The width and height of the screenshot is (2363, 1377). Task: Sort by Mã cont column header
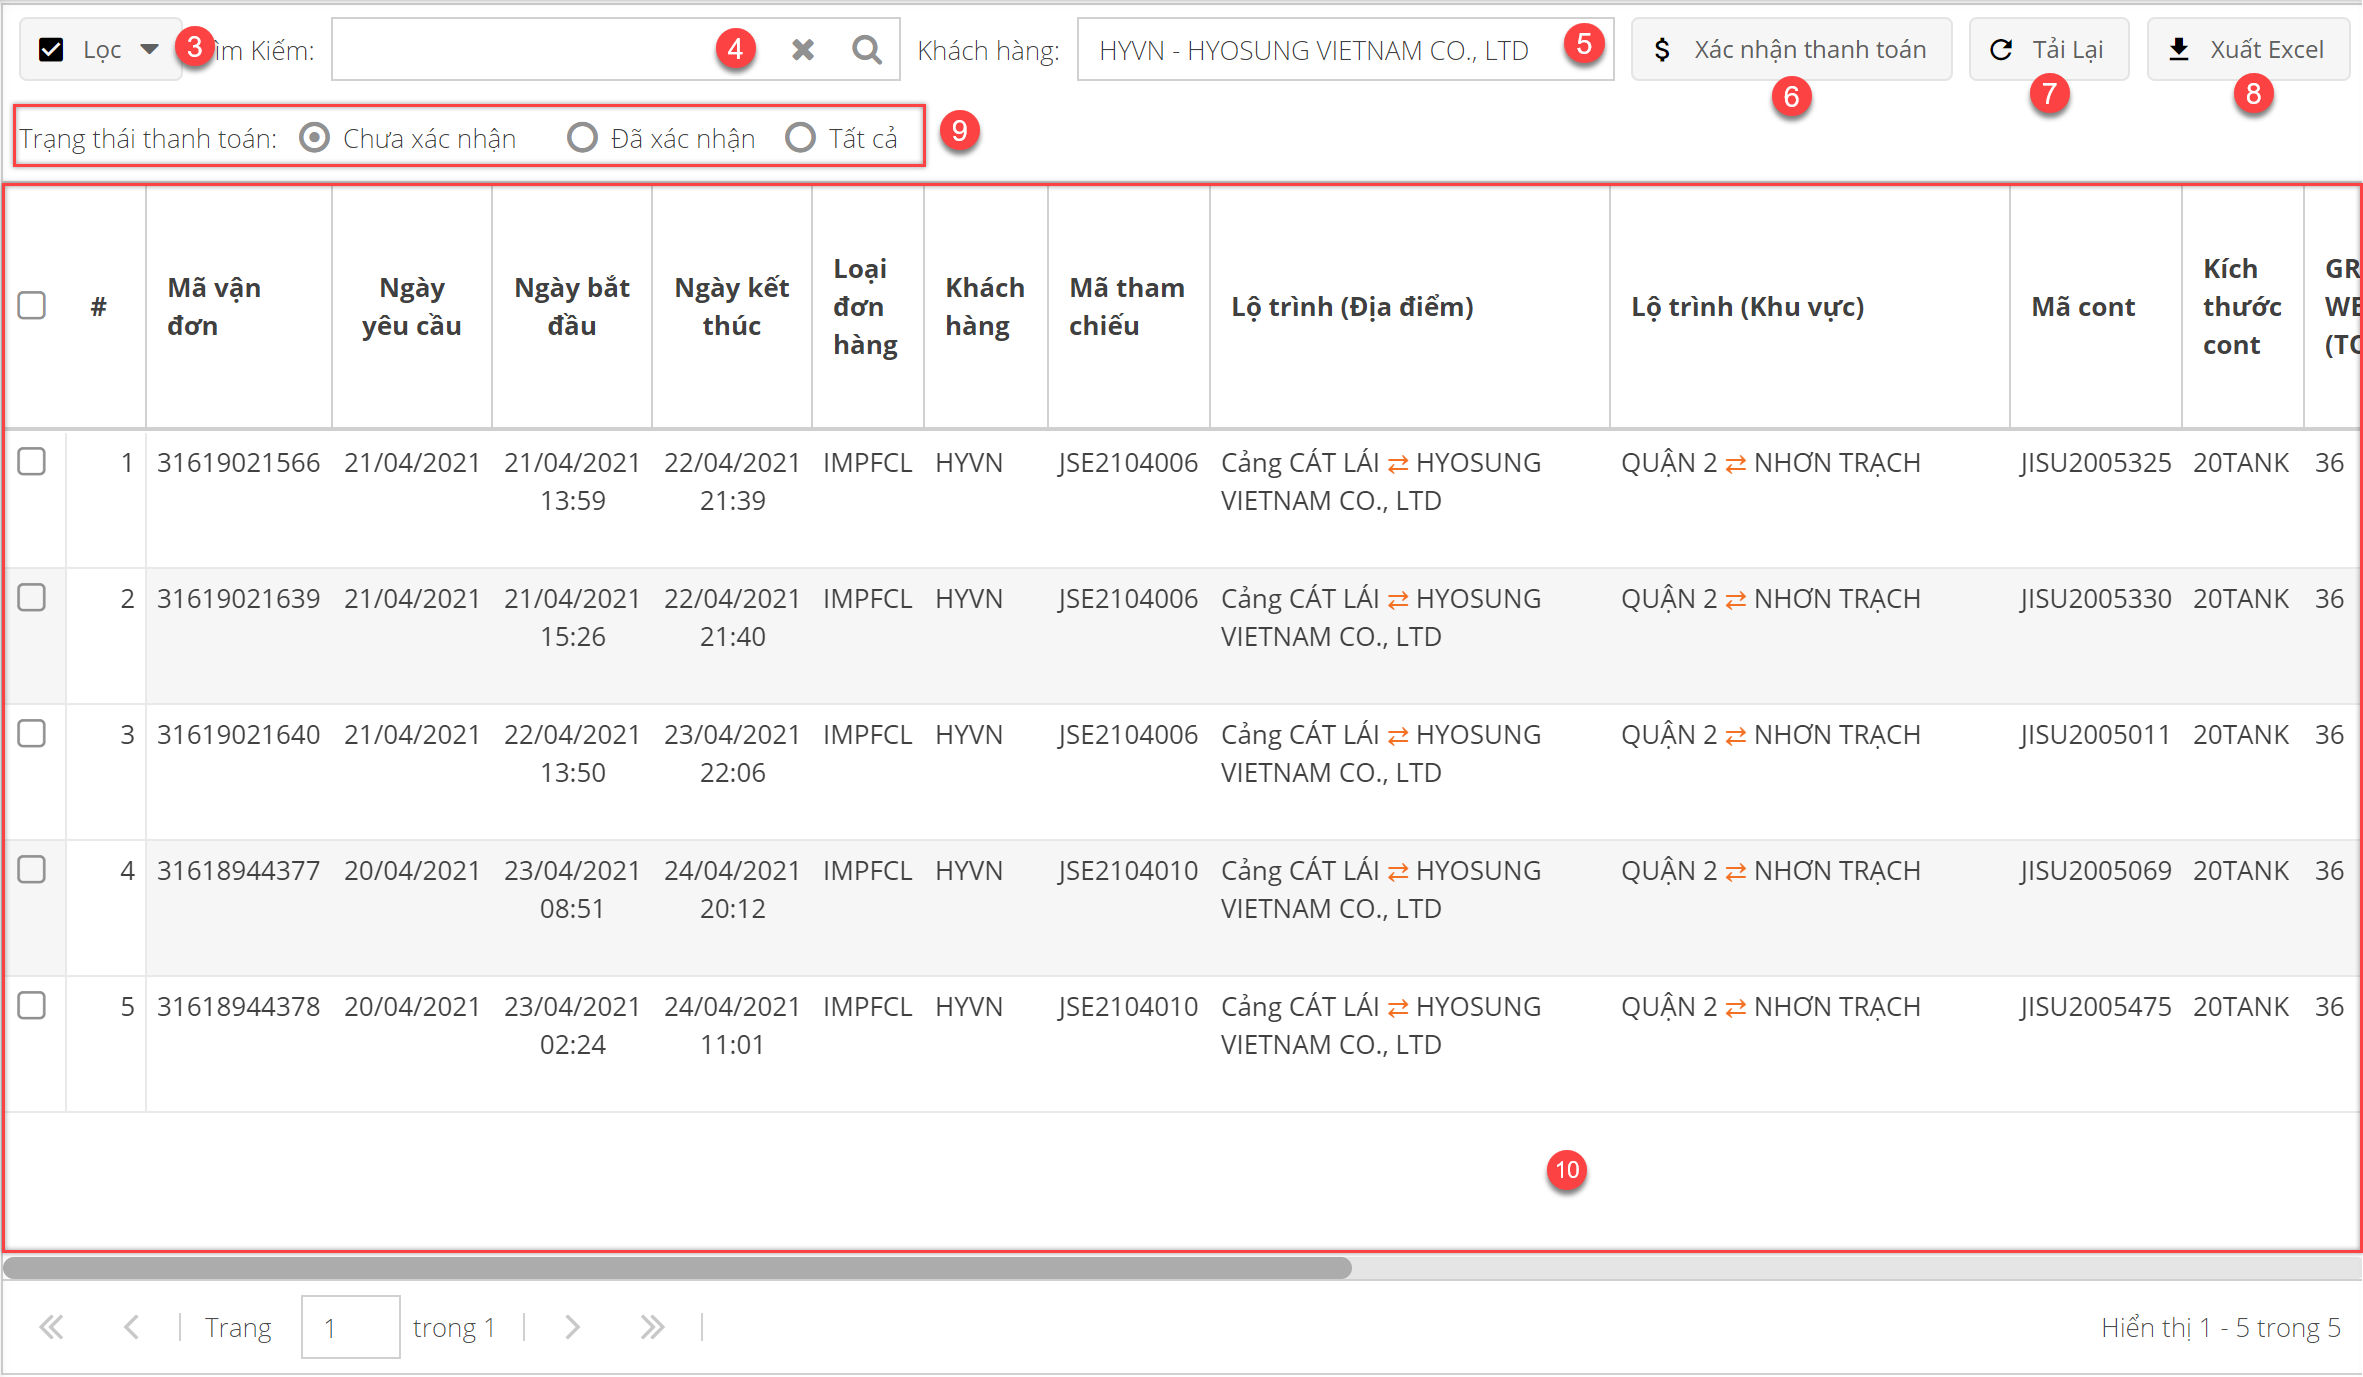coord(2083,306)
